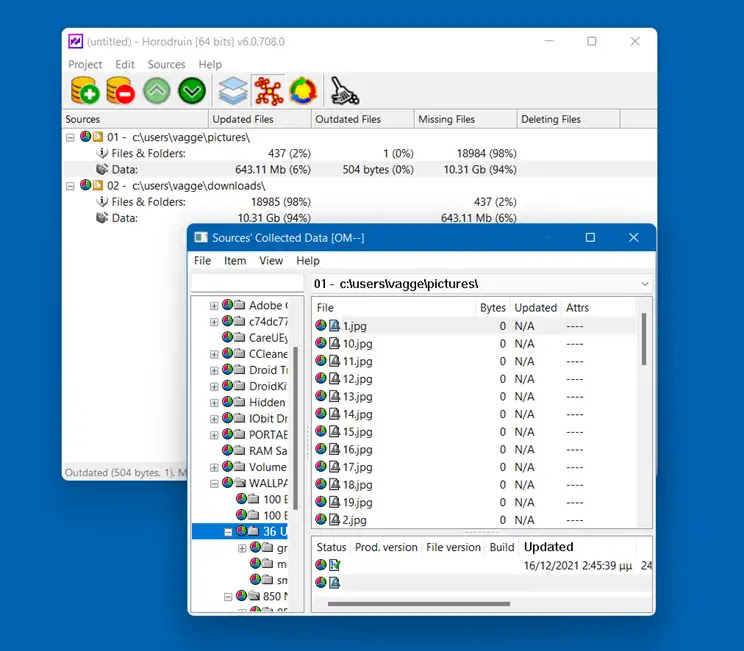Viewport: 744px width, 651px height.
Task: Close the Sources' Collected Data window
Action: (633, 237)
